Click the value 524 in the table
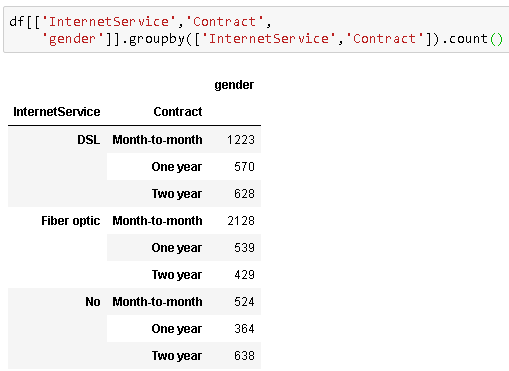 244,302
